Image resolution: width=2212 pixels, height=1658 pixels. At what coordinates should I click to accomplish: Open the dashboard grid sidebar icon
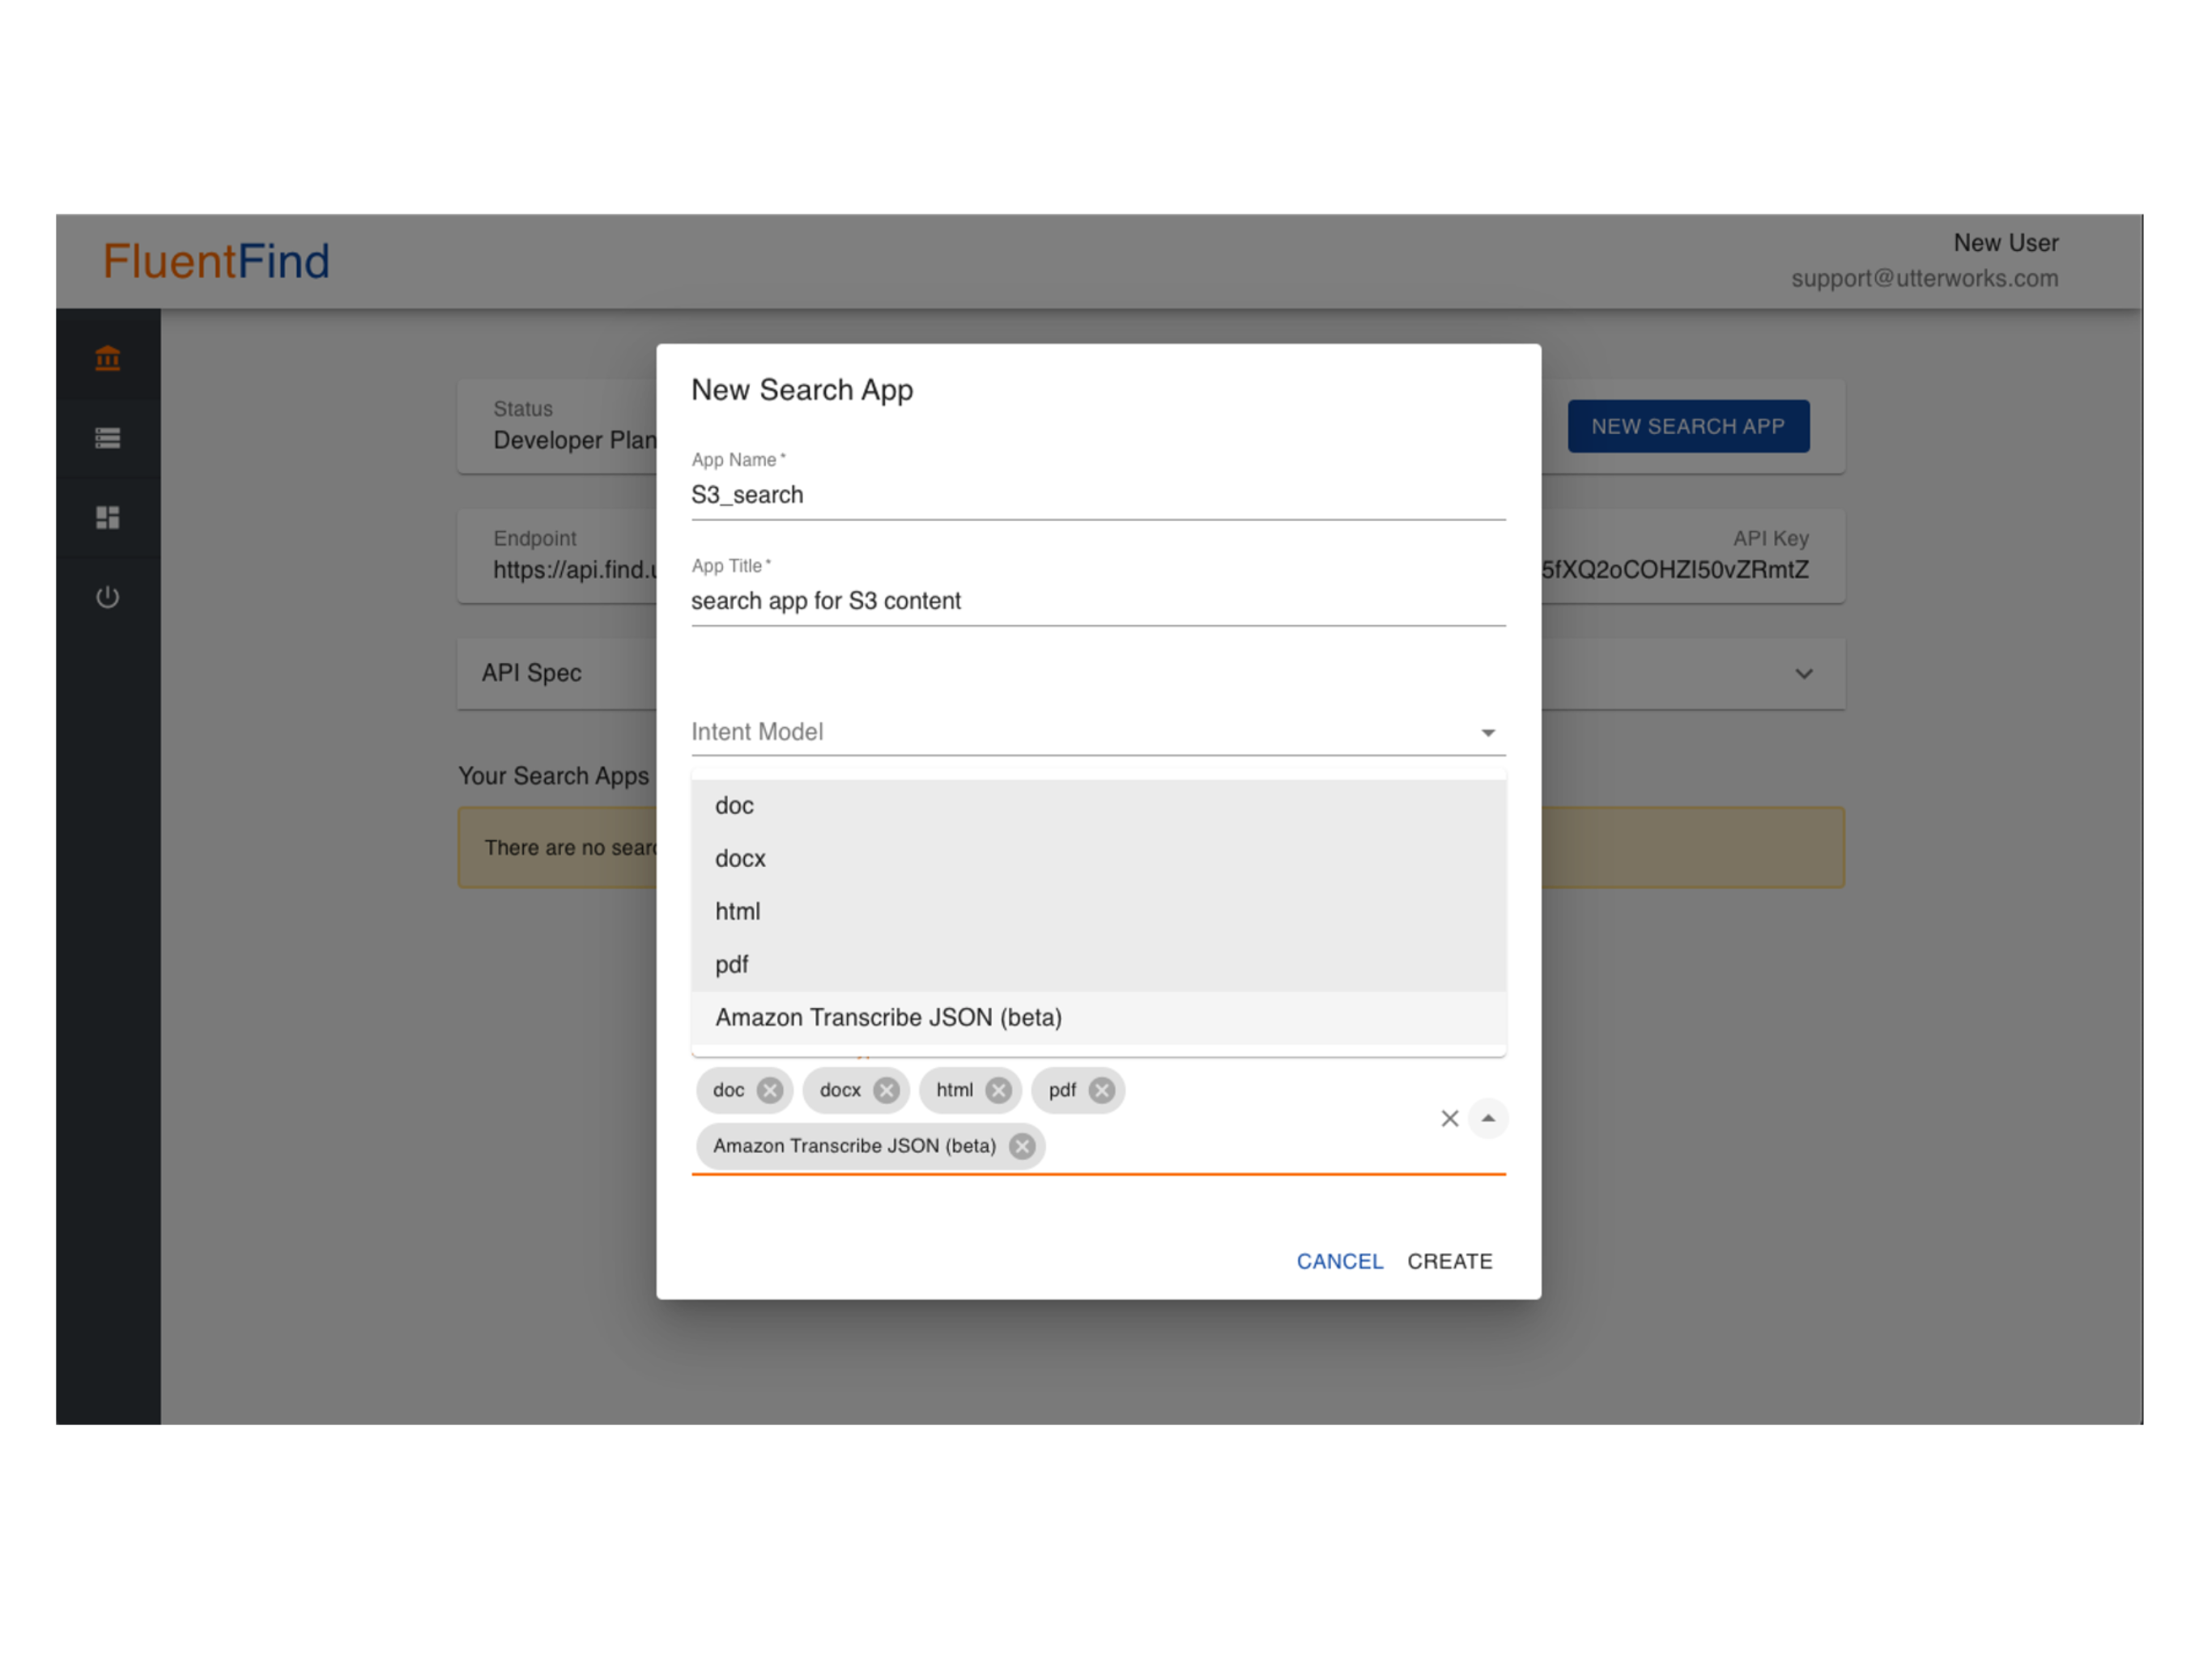coord(107,517)
